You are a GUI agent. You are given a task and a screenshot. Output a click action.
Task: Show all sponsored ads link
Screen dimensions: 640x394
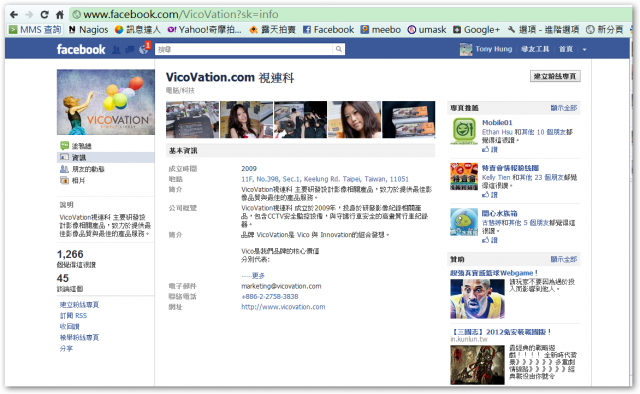[x=564, y=259]
